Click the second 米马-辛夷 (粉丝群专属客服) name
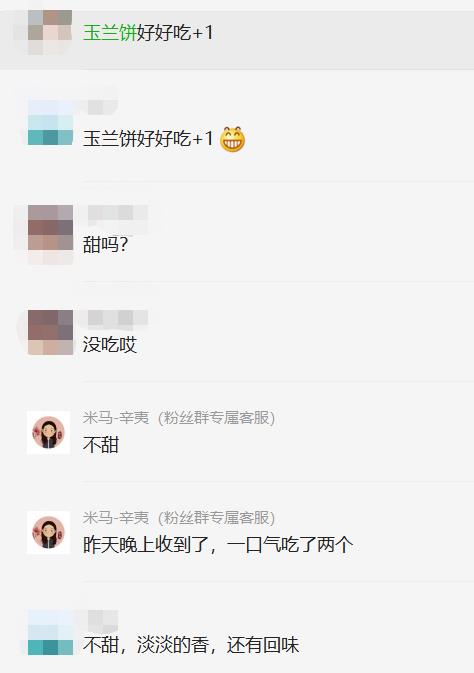 [179, 518]
